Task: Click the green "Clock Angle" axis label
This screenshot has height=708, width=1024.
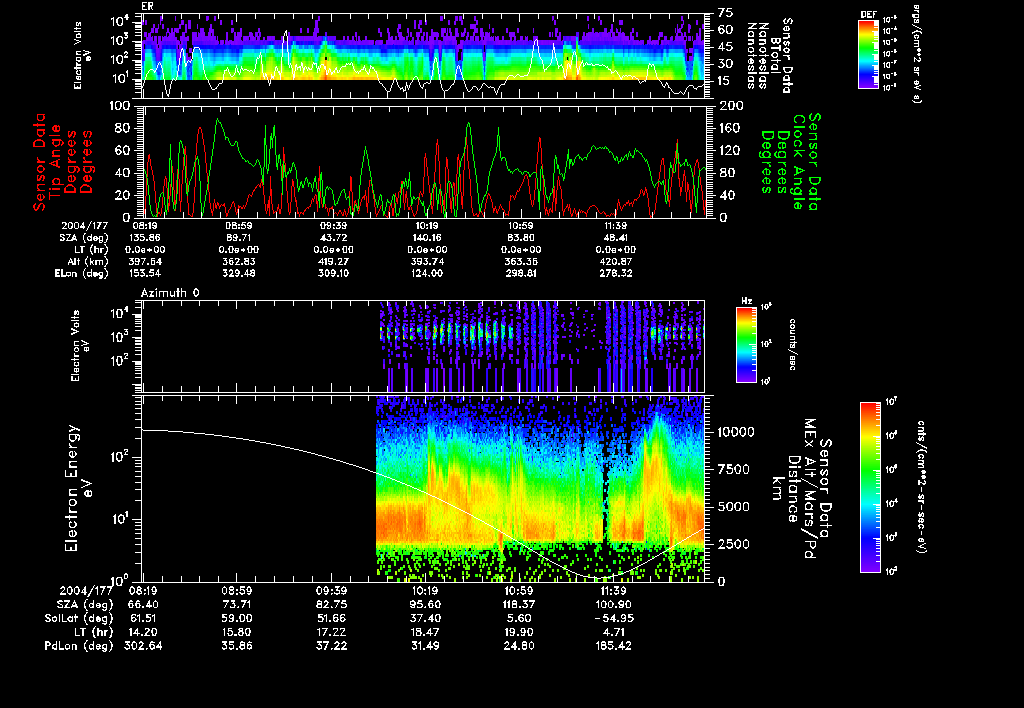Action: pos(798,162)
